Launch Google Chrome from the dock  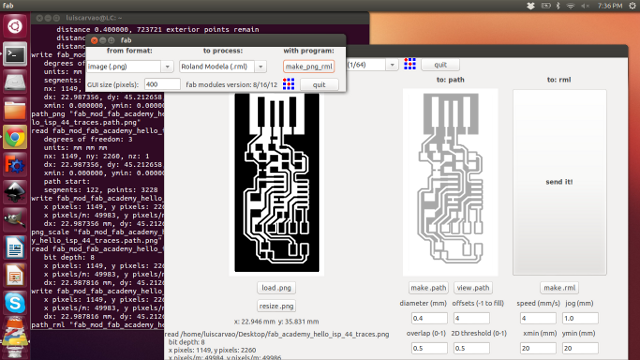pyautogui.click(x=15, y=138)
